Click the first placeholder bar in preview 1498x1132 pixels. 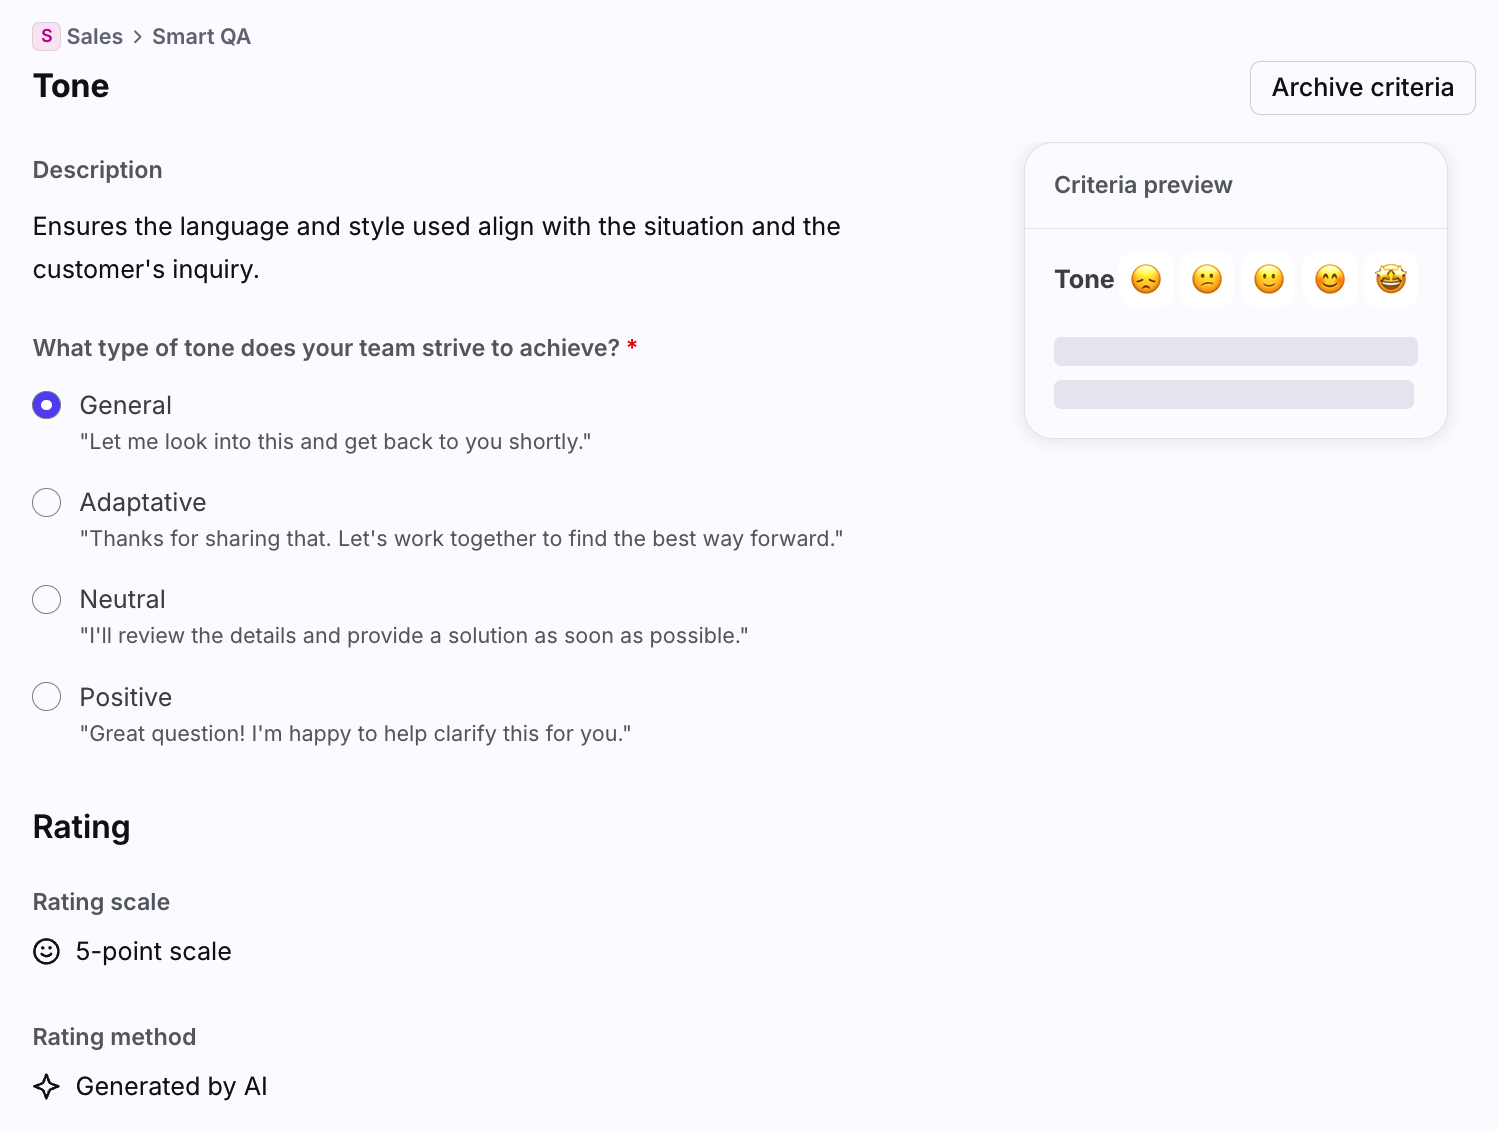click(x=1235, y=352)
